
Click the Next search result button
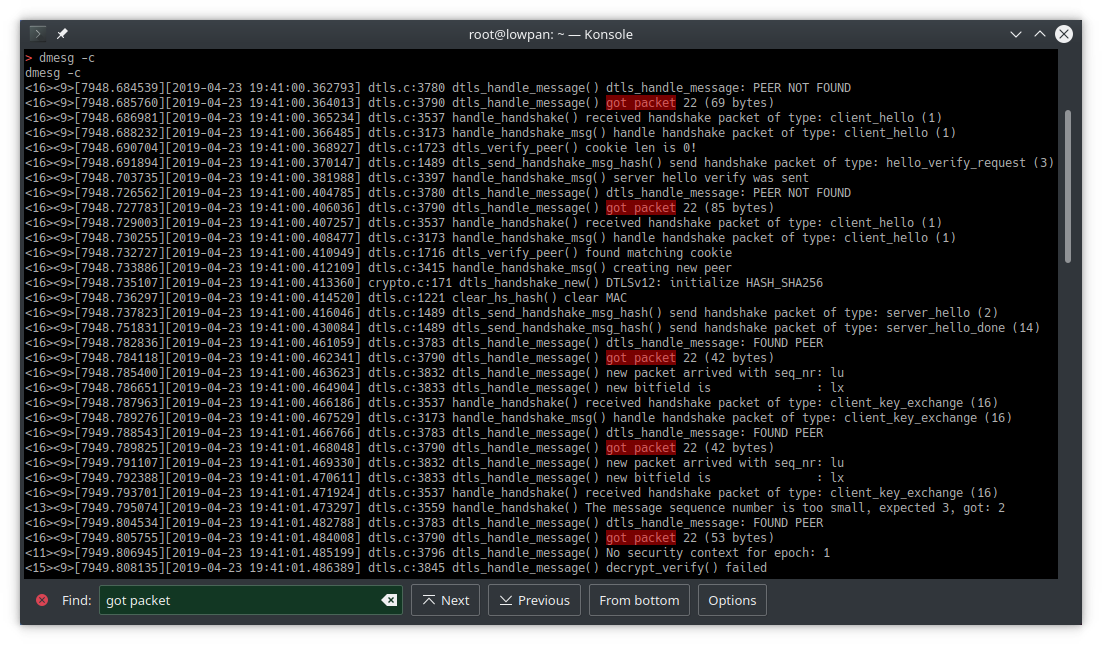coord(446,600)
